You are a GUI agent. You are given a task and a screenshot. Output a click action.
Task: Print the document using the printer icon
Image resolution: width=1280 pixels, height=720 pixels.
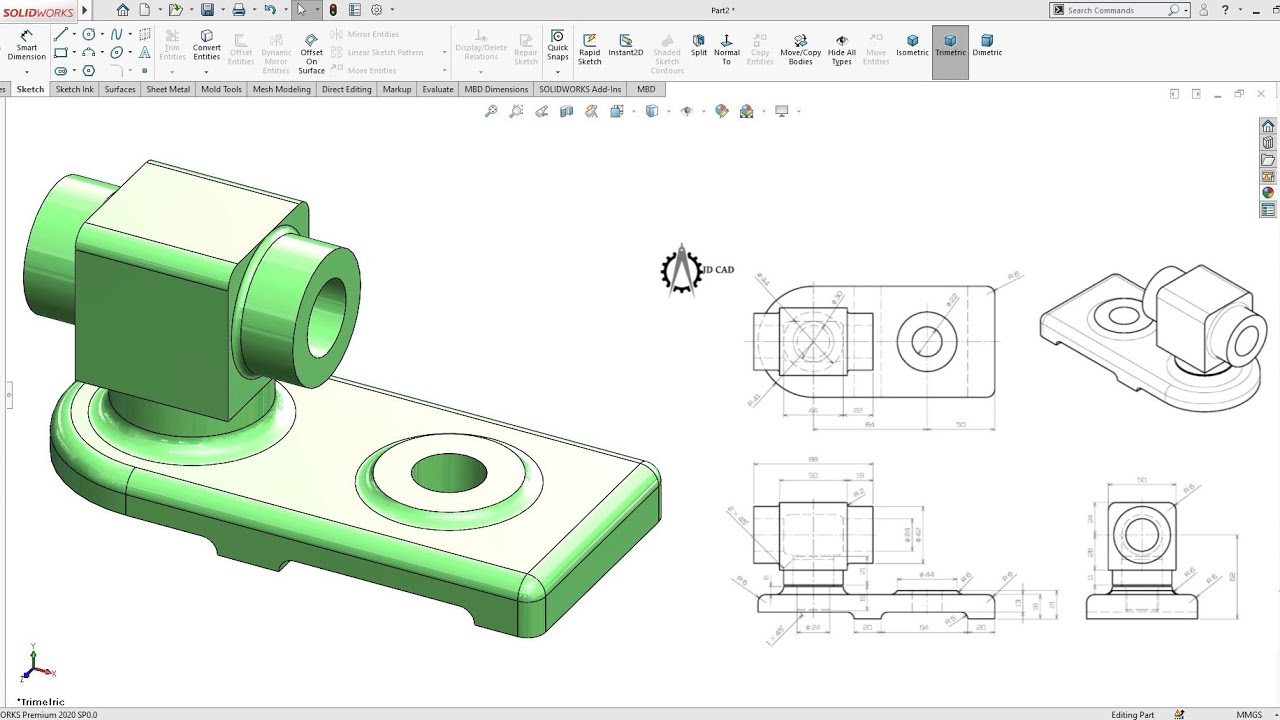(238, 10)
